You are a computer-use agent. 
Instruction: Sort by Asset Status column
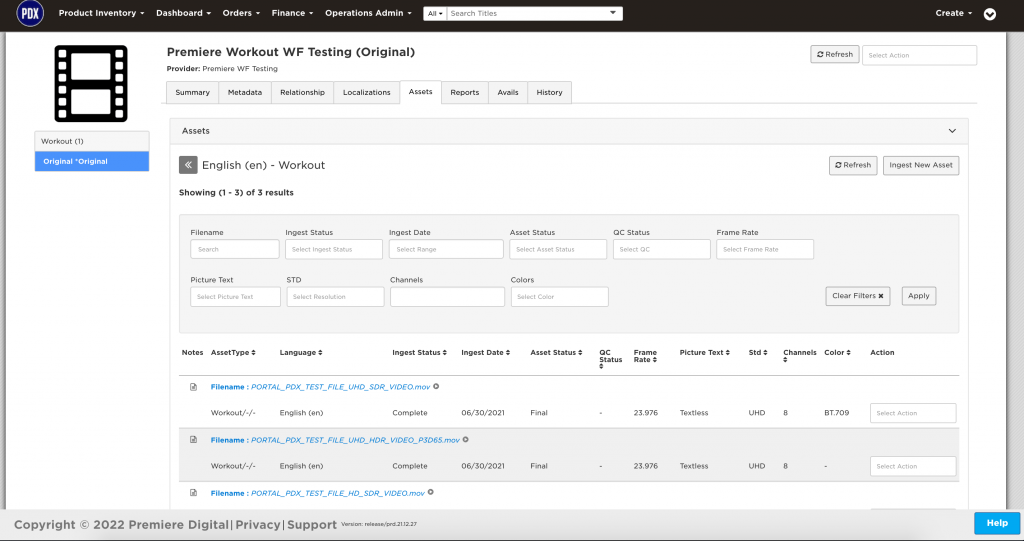tap(556, 353)
